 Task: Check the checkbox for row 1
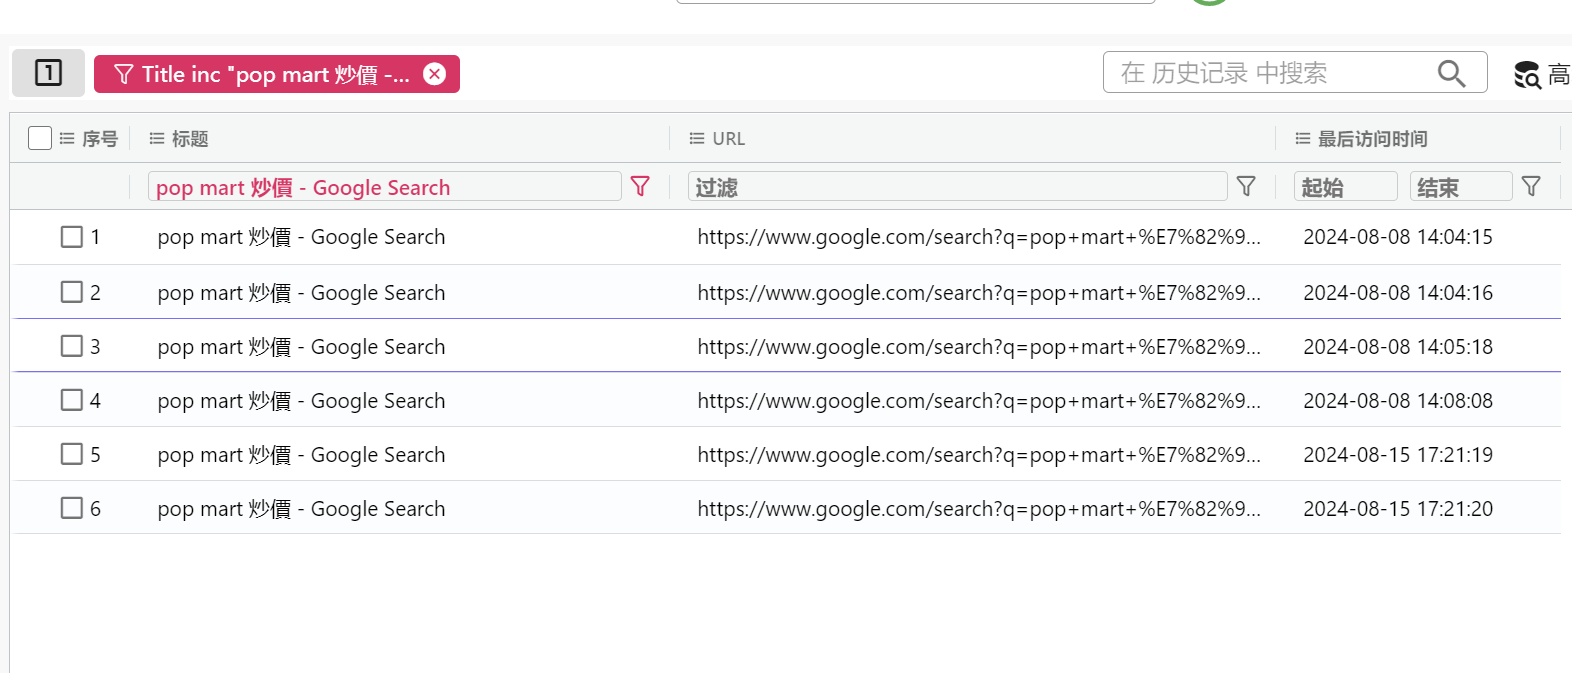pos(72,237)
